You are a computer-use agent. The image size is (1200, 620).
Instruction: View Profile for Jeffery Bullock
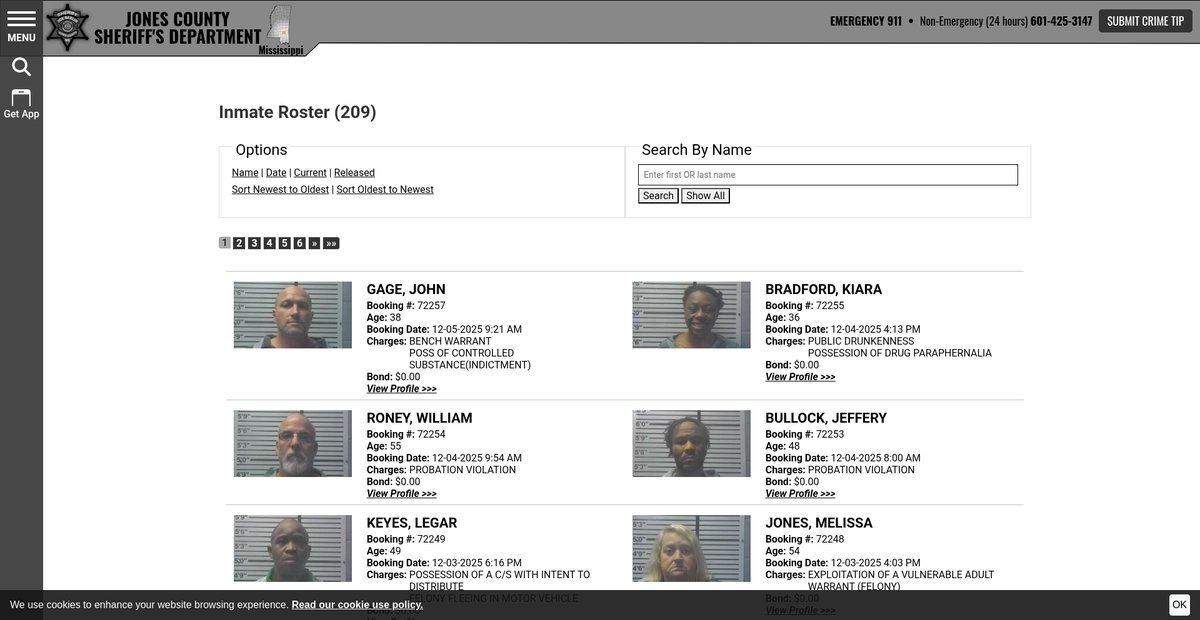coord(800,494)
